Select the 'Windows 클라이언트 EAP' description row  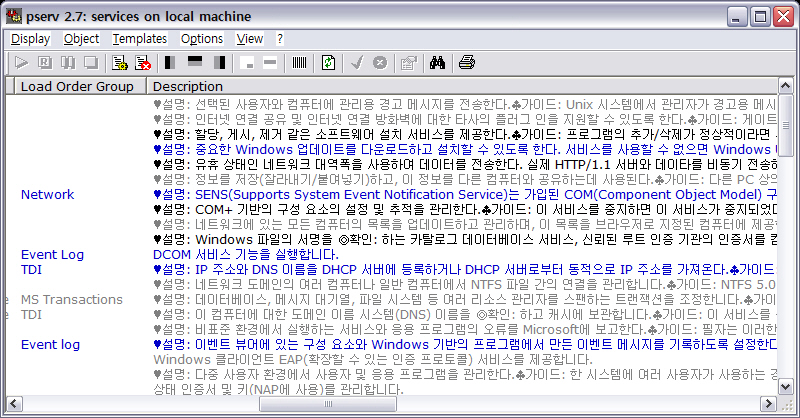372,359
